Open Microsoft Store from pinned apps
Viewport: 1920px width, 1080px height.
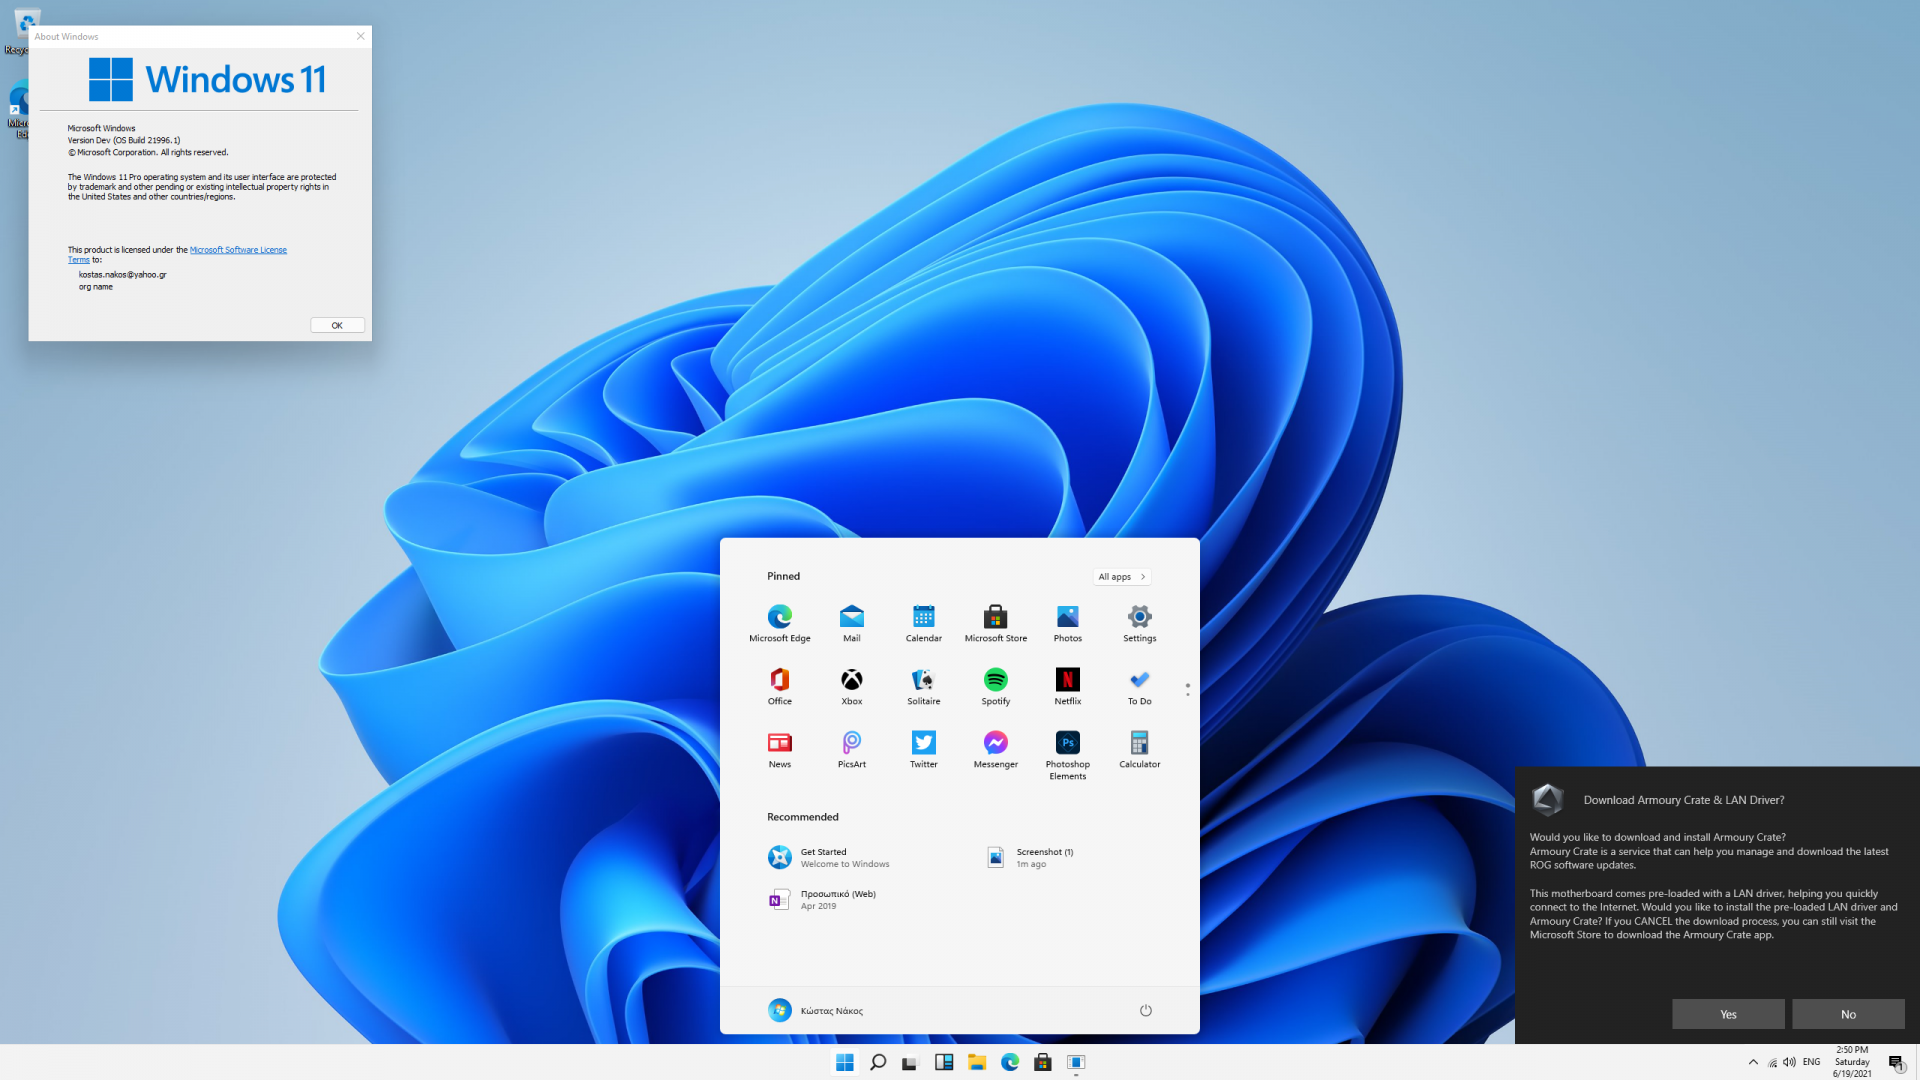click(996, 623)
